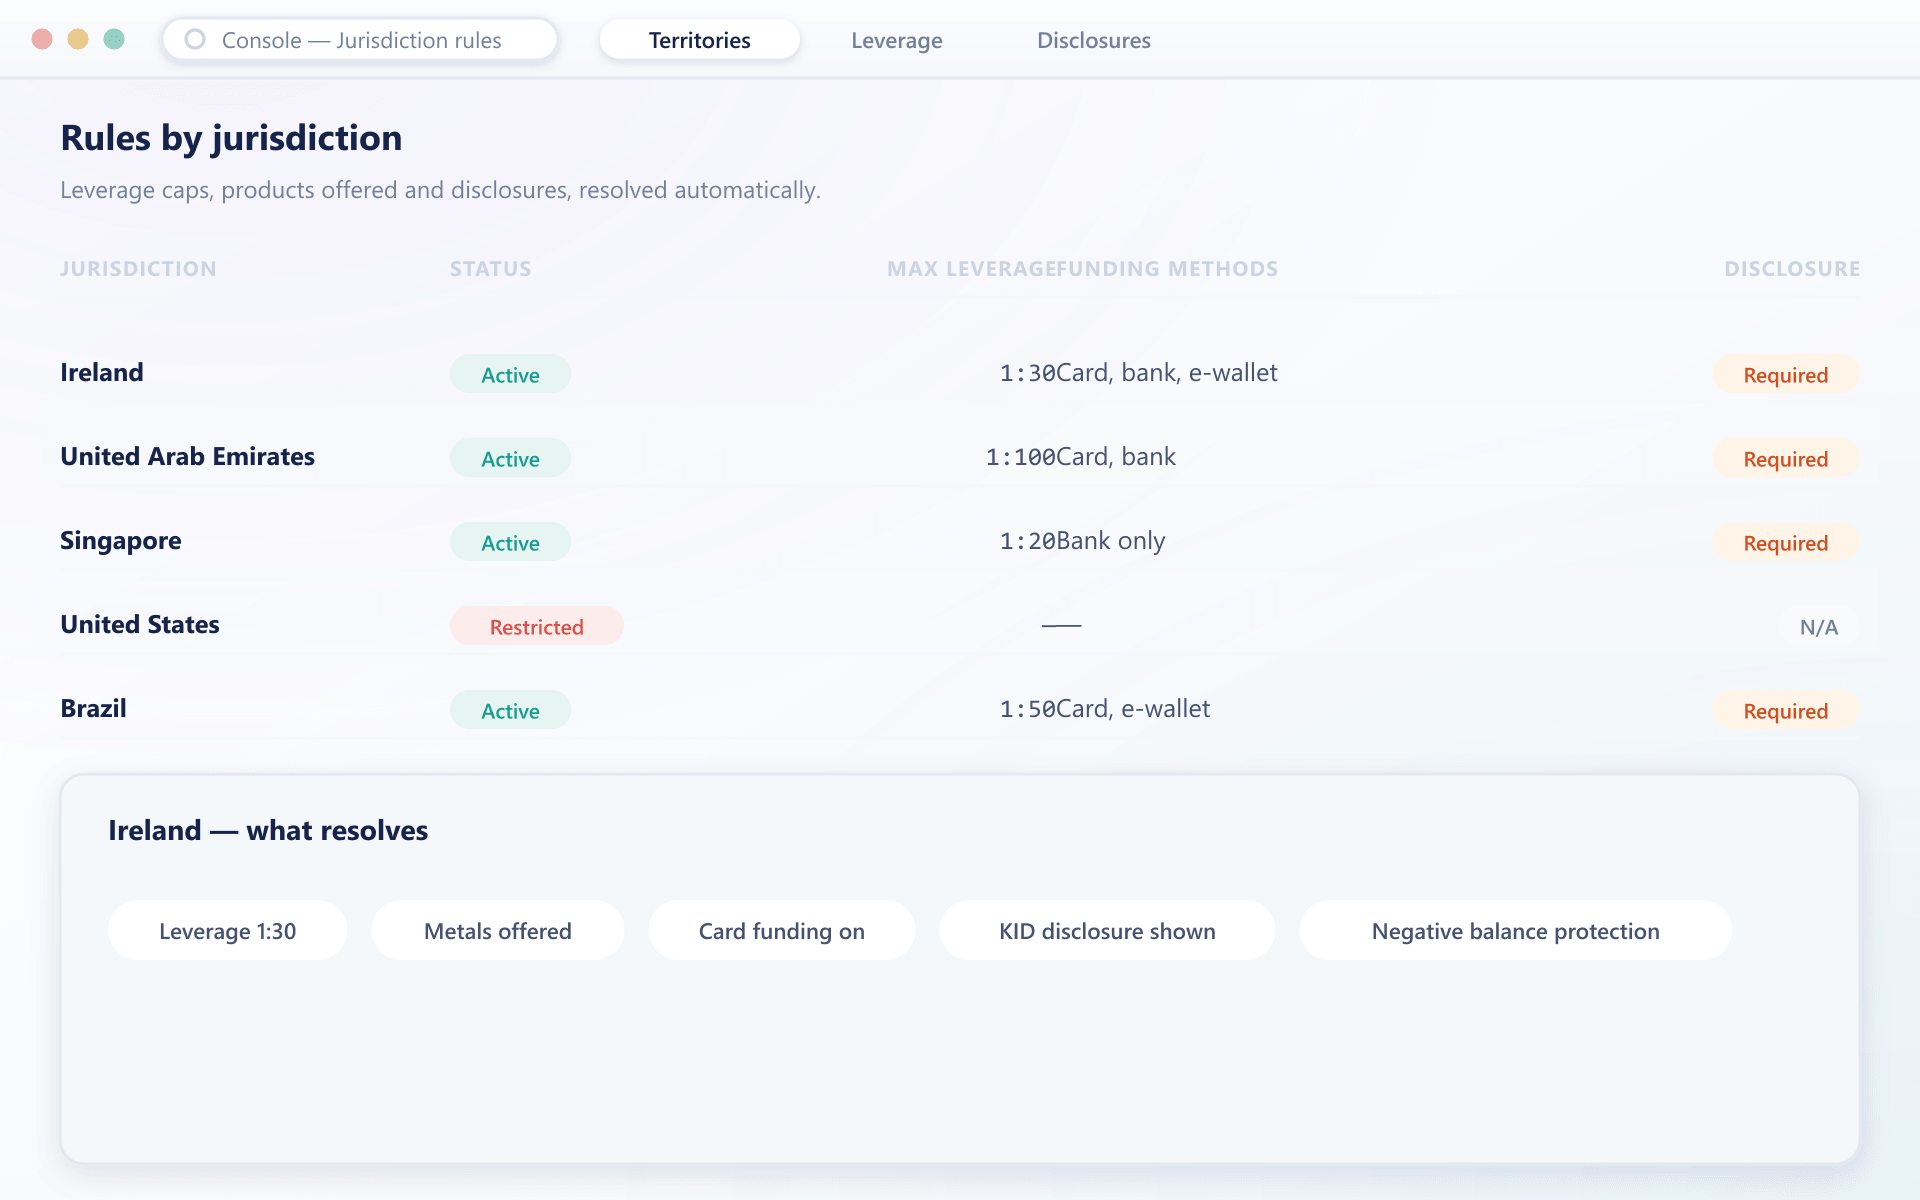This screenshot has height=1200, width=1920.
Task: Click the Negative balance protection chip
Action: point(1516,930)
